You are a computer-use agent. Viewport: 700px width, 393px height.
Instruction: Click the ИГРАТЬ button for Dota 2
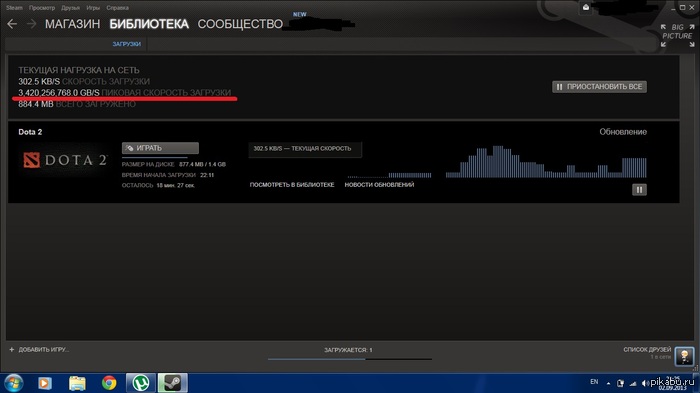(x=160, y=148)
